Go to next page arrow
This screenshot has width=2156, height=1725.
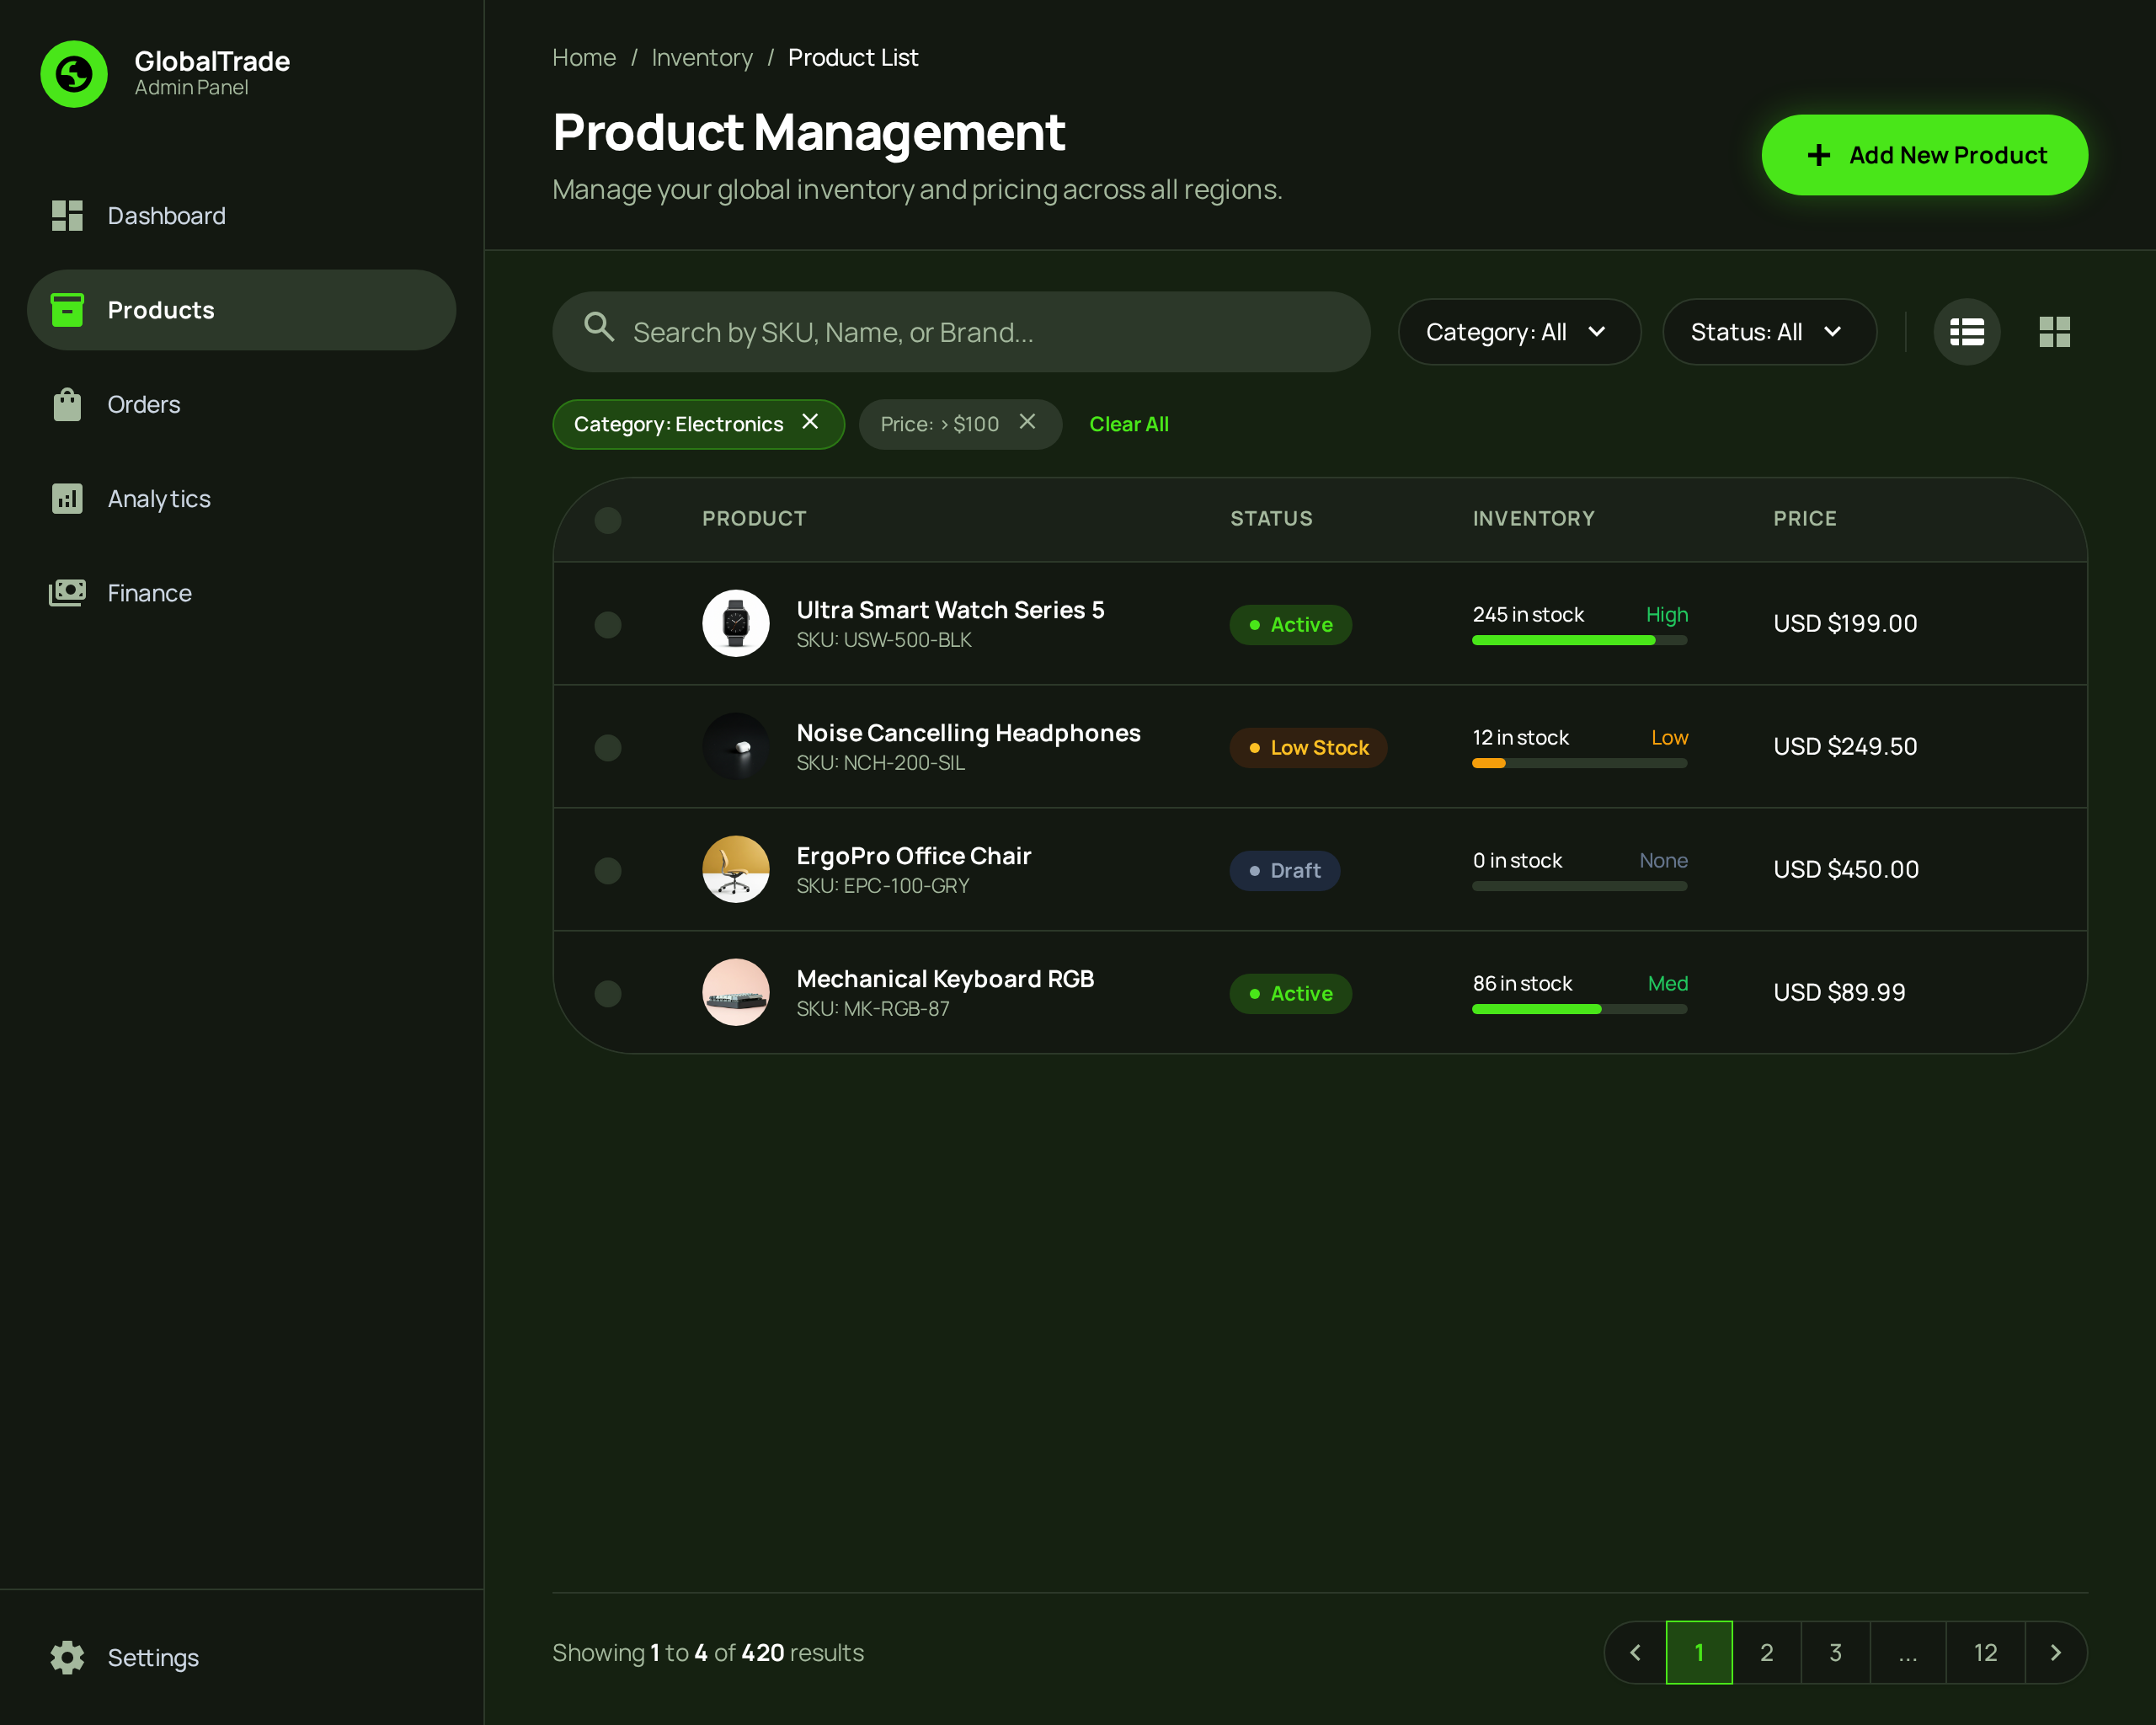click(2055, 1653)
